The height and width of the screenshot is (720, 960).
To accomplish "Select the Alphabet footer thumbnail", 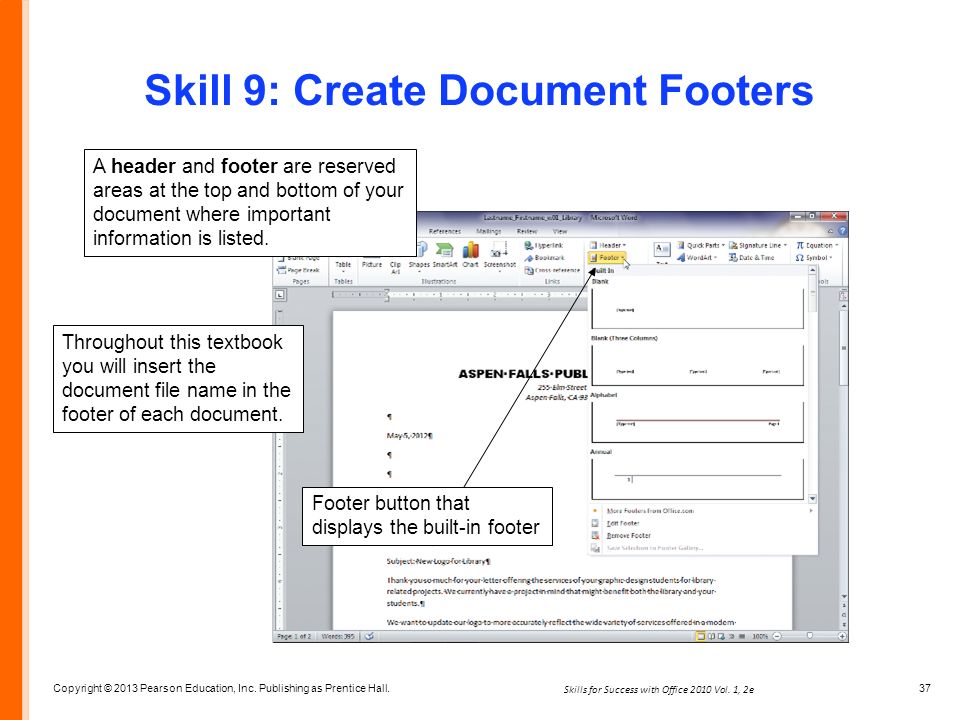I will [697, 422].
